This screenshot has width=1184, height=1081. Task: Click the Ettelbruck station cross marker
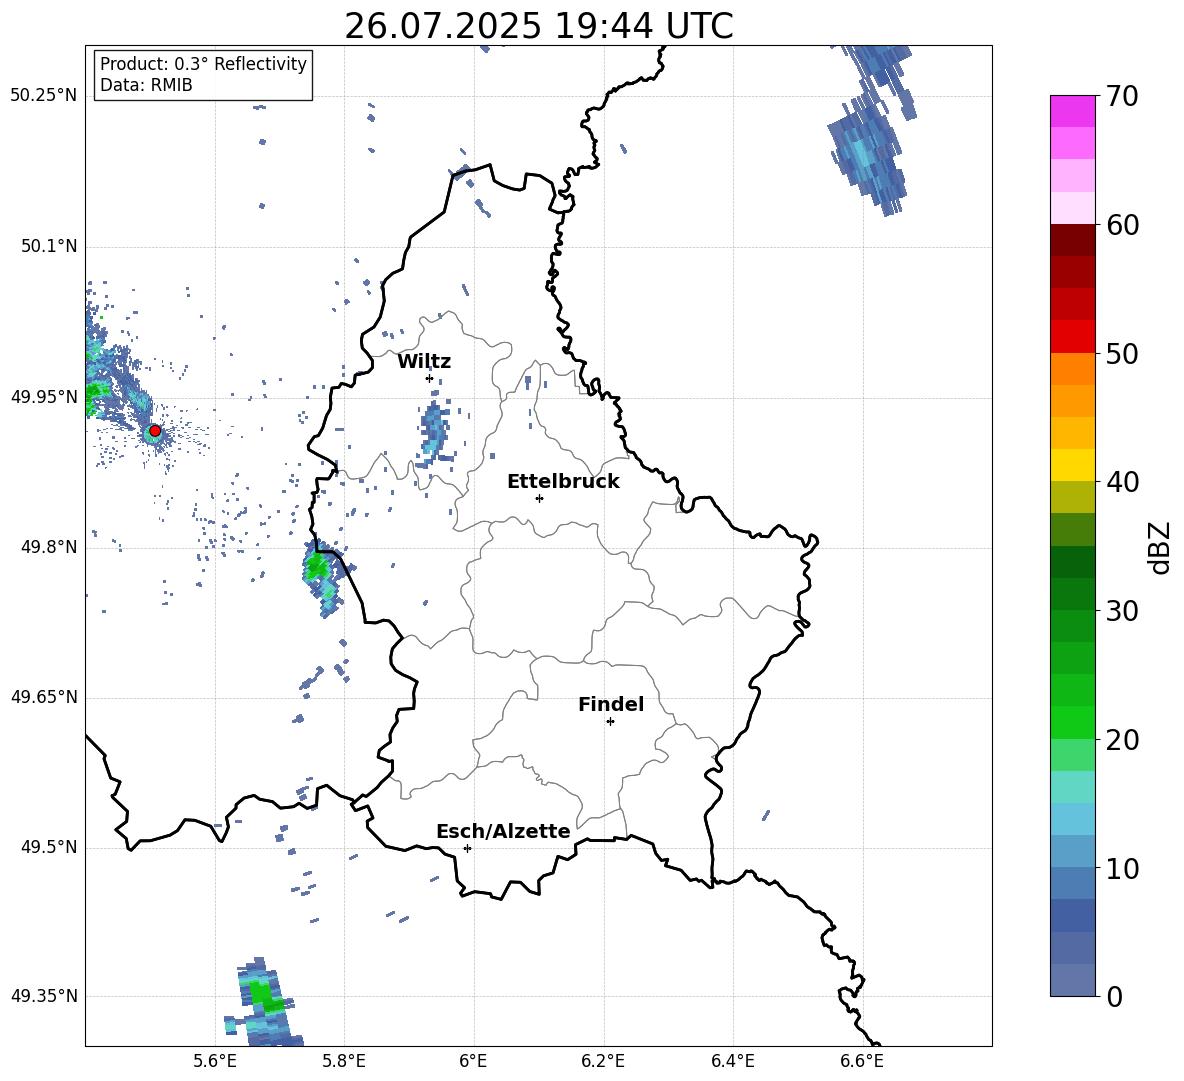click(x=539, y=498)
